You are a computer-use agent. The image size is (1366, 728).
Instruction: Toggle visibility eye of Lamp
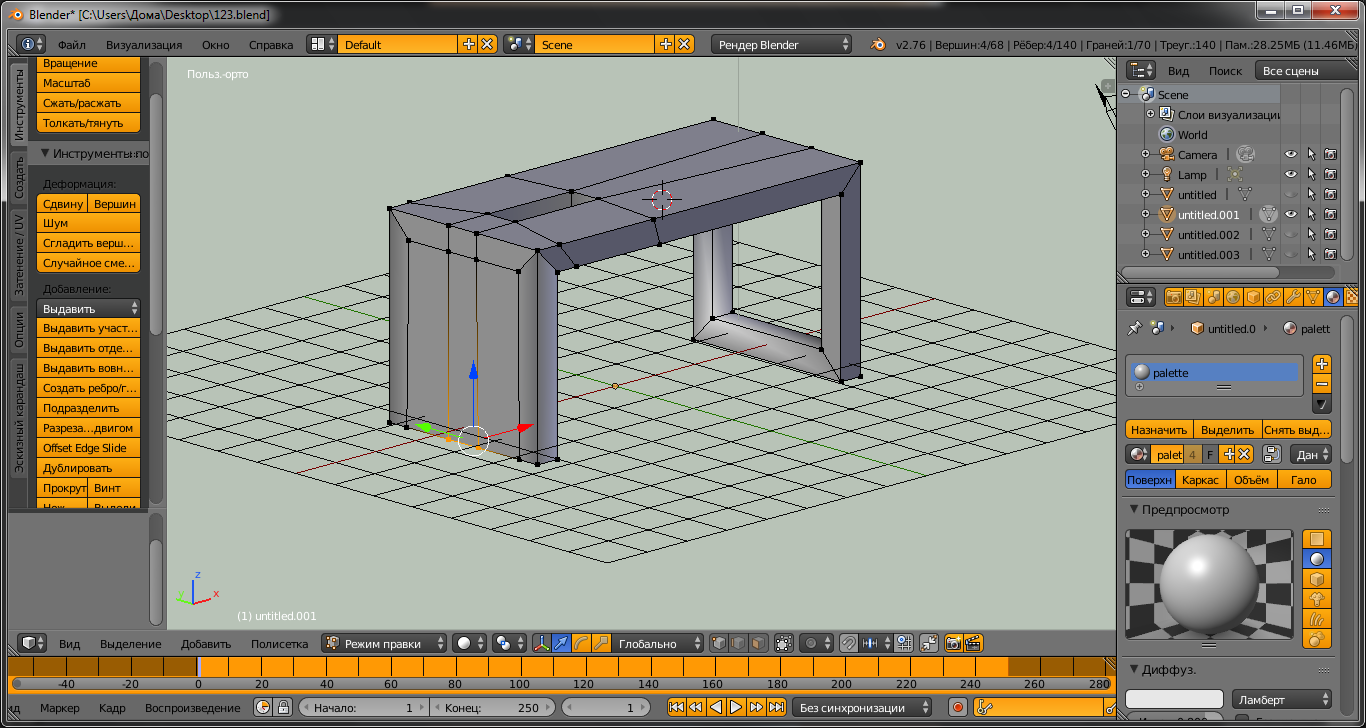[x=1291, y=174]
